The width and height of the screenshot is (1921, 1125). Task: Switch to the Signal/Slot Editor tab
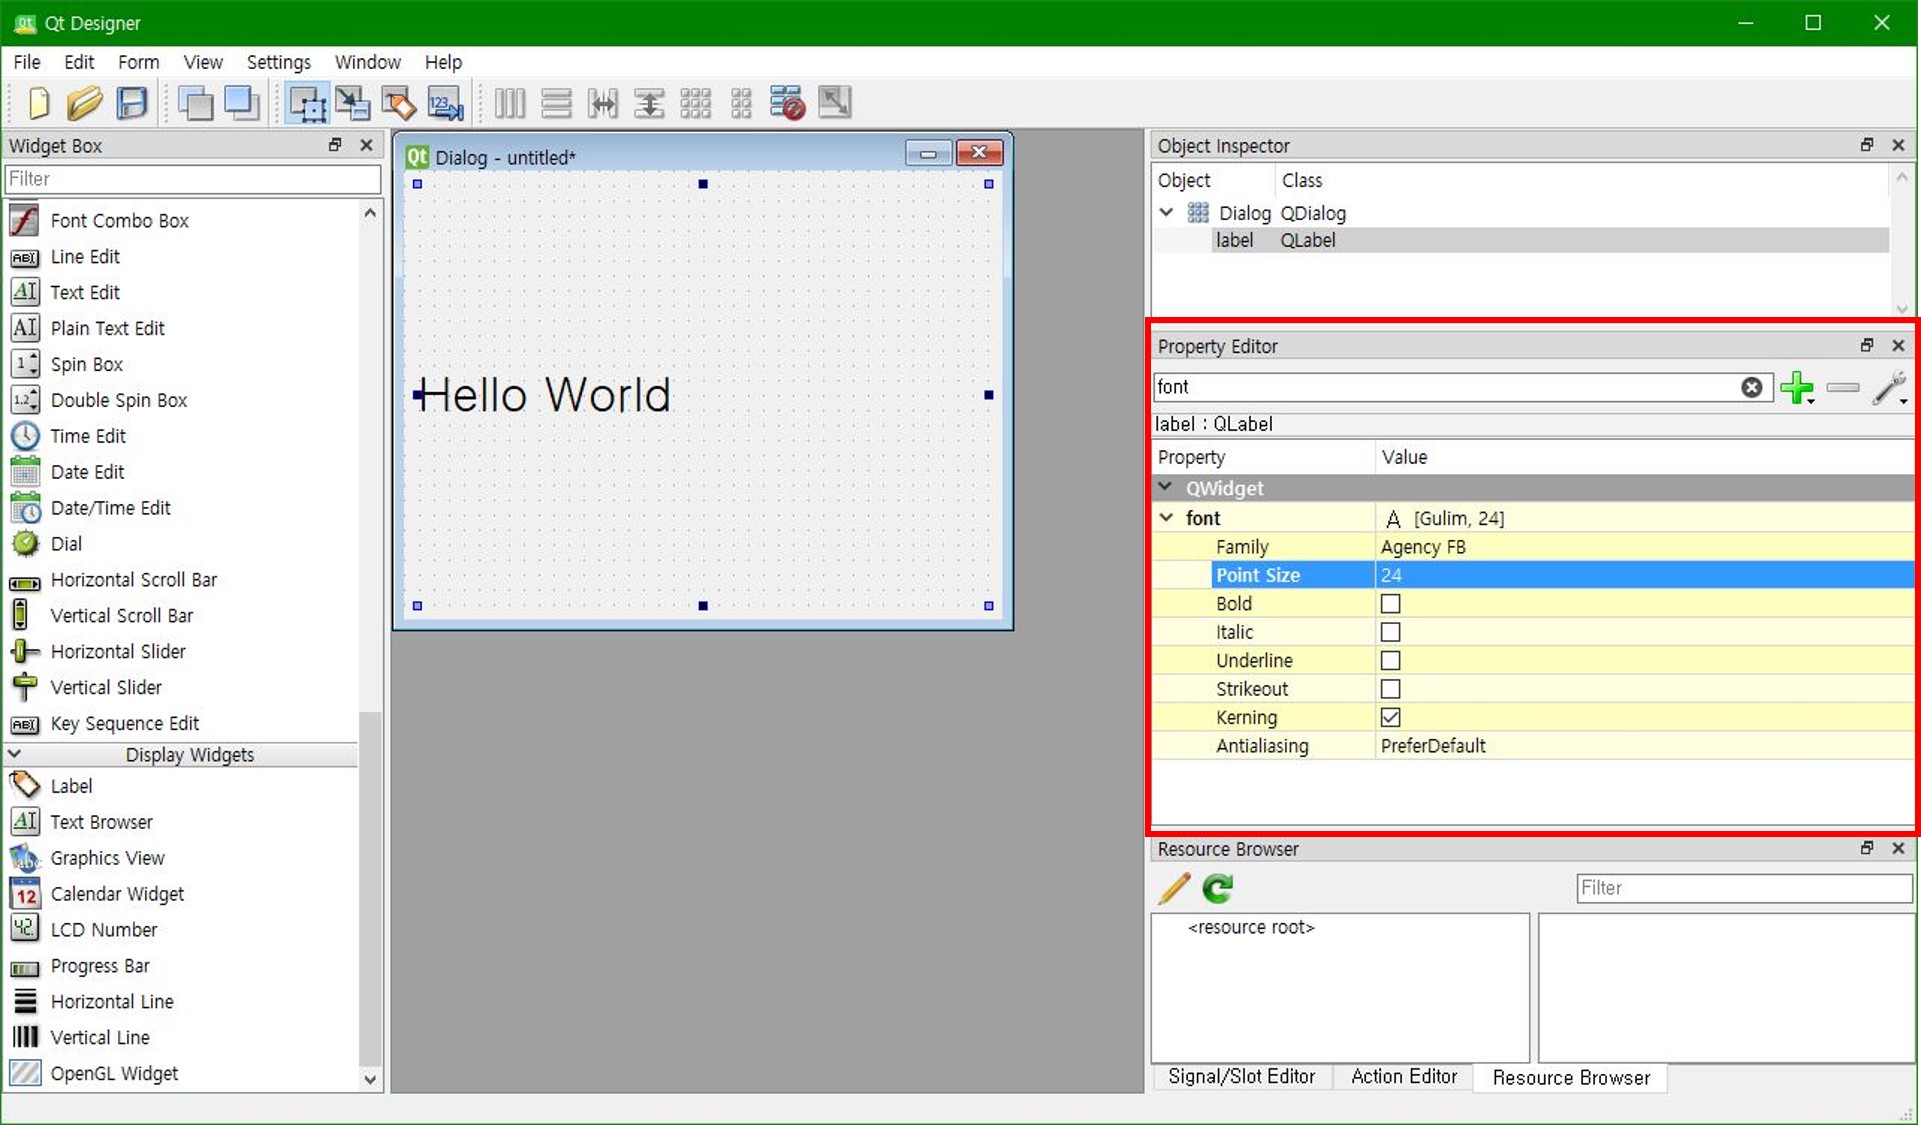(x=1241, y=1077)
